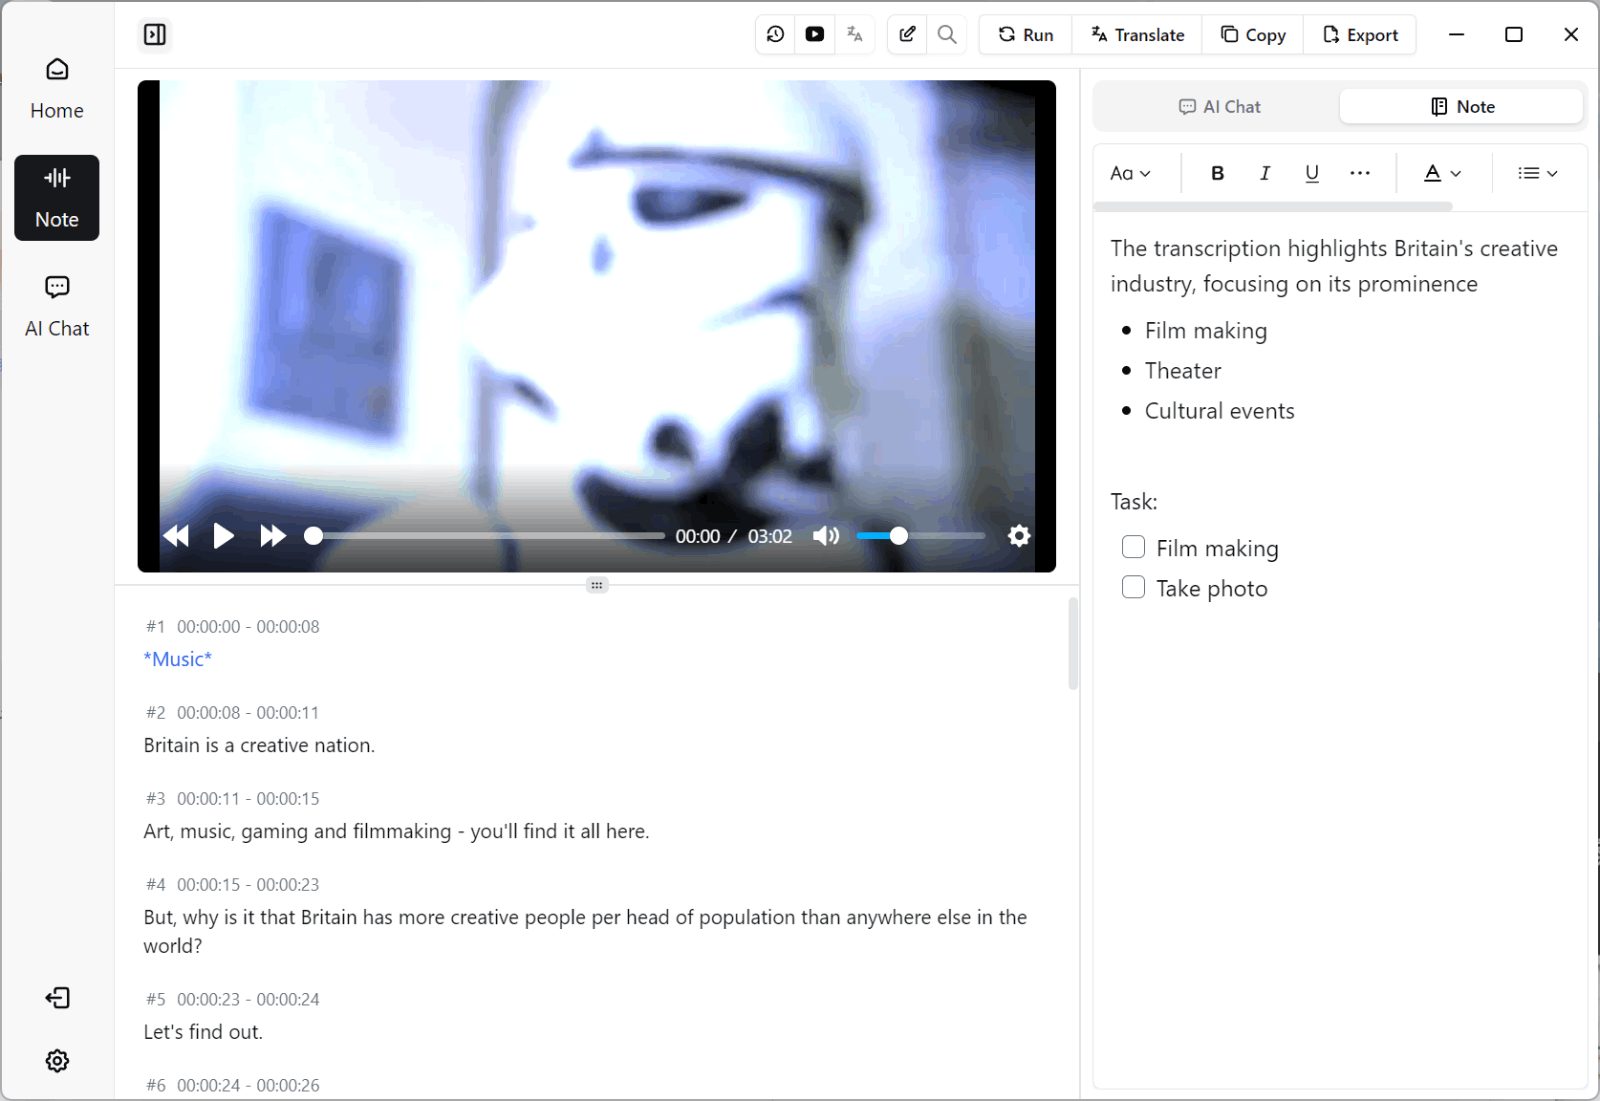Fast forward the video
The width and height of the screenshot is (1600, 1101).
273,536
